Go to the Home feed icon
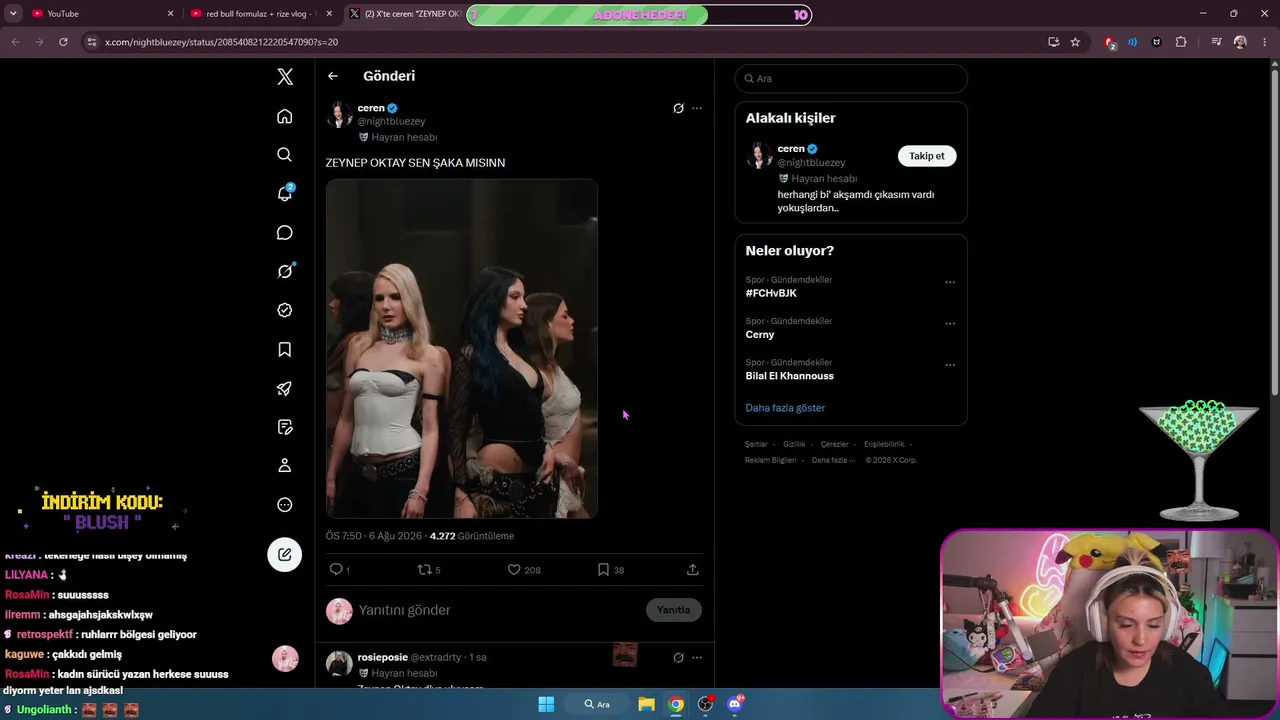 285,117
